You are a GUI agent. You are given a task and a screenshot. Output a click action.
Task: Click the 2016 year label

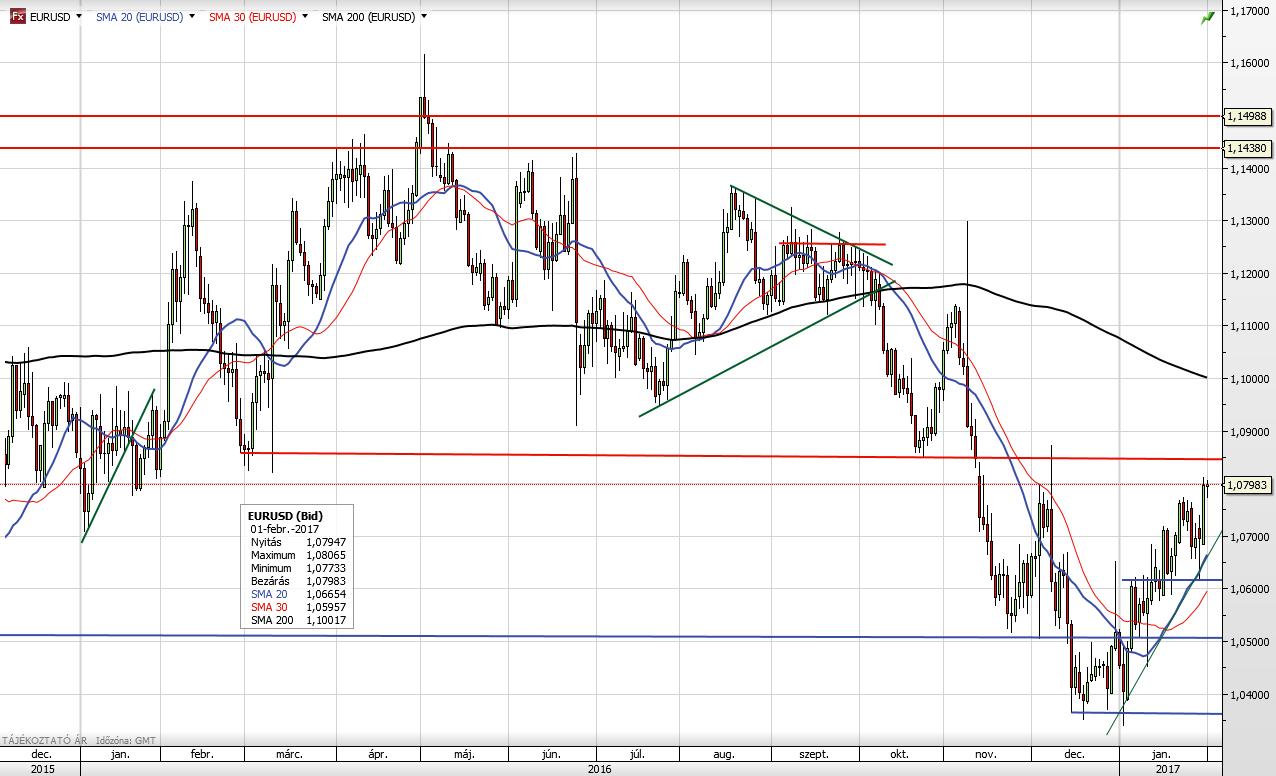point(600,768)
